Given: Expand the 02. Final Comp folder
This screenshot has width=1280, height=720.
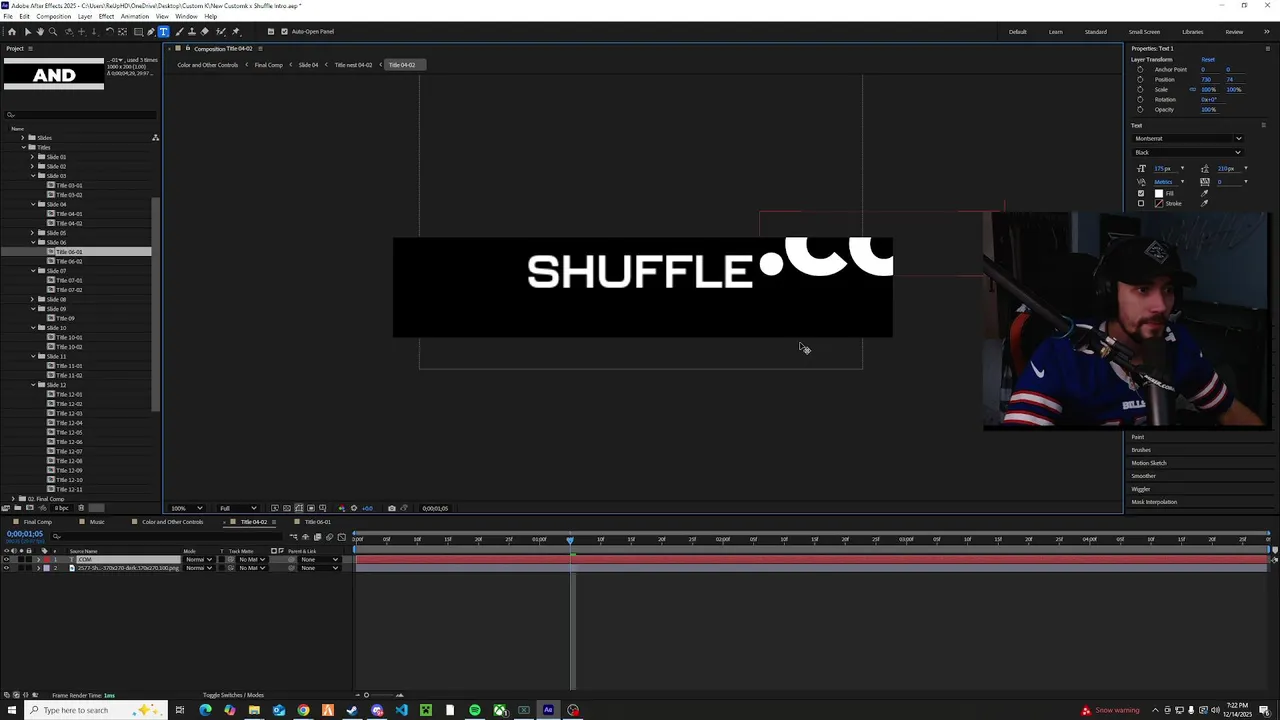Looking at the screenshot, I should 12,498.
